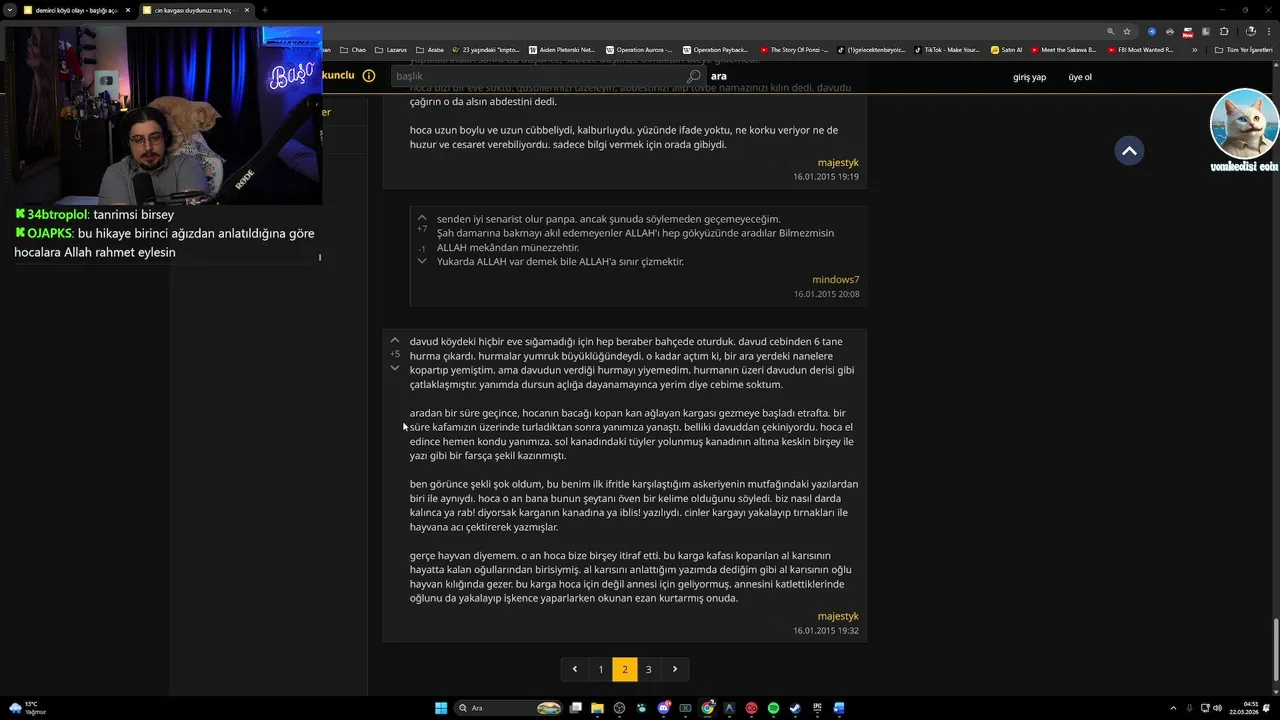Open The Story Of Ponzi YouTube bookmark

794,50
